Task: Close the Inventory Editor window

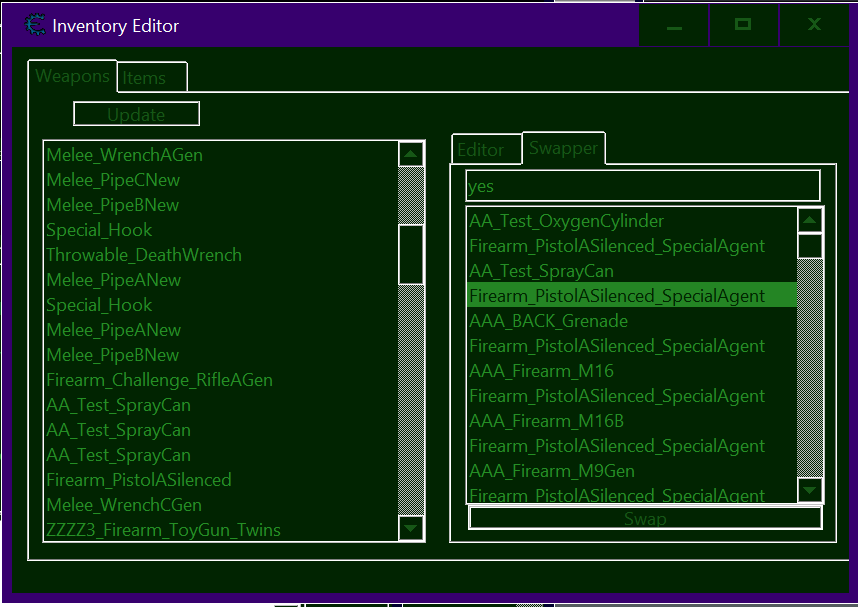Action: [814, 25]
